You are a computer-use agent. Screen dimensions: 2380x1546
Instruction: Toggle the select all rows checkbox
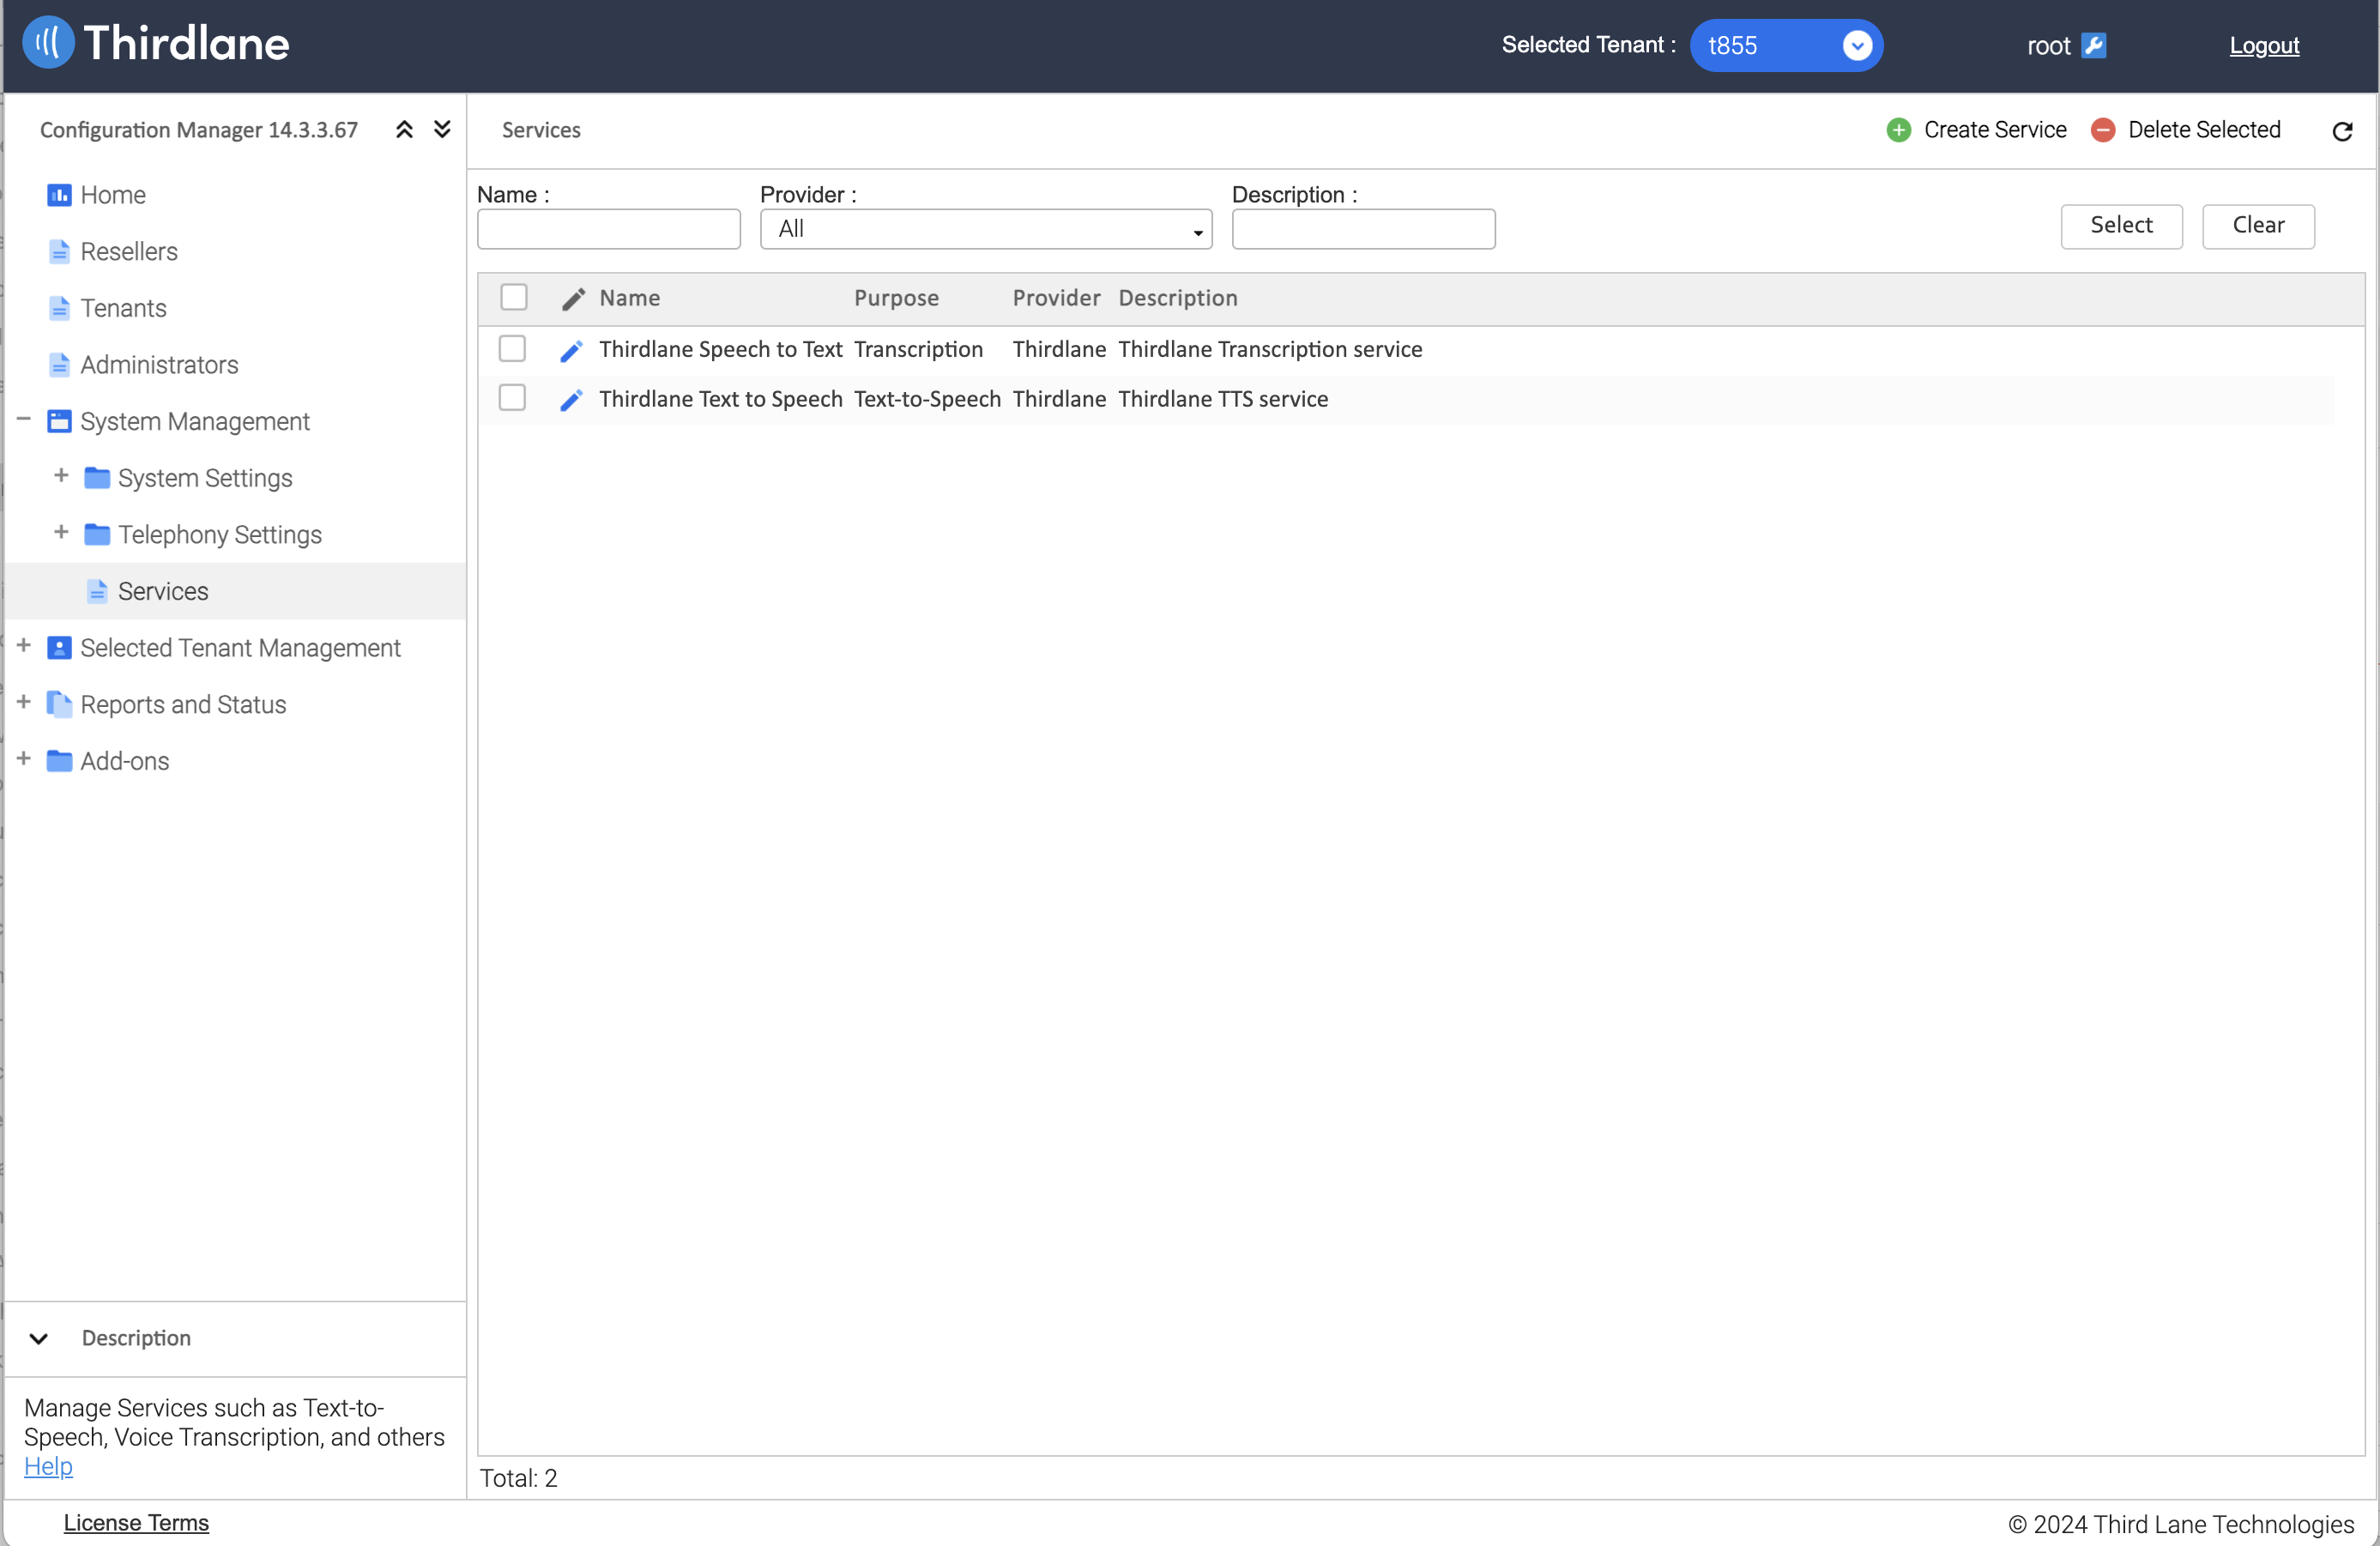pyautogui.click(x=513, y=299)
